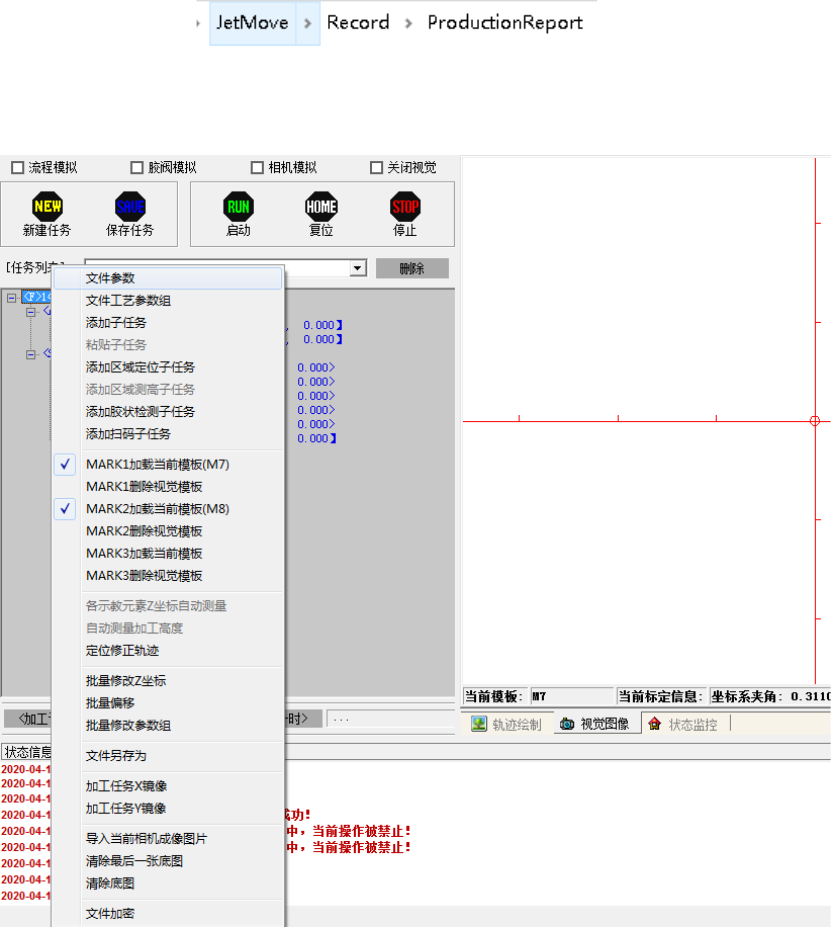Click the 删除 button
This screenshot has width=831, height=927.
click(412, 268)
